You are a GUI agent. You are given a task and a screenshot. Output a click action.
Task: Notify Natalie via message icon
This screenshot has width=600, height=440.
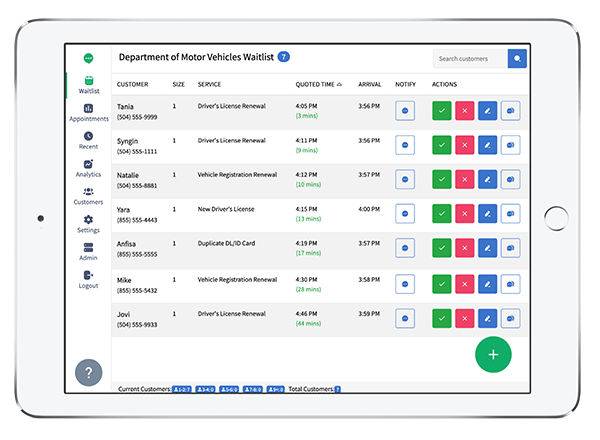point(405,179)
